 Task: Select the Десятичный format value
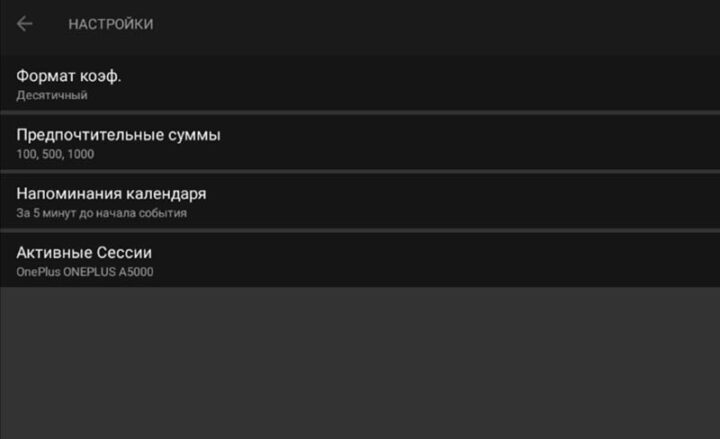(x=52, y=96)
